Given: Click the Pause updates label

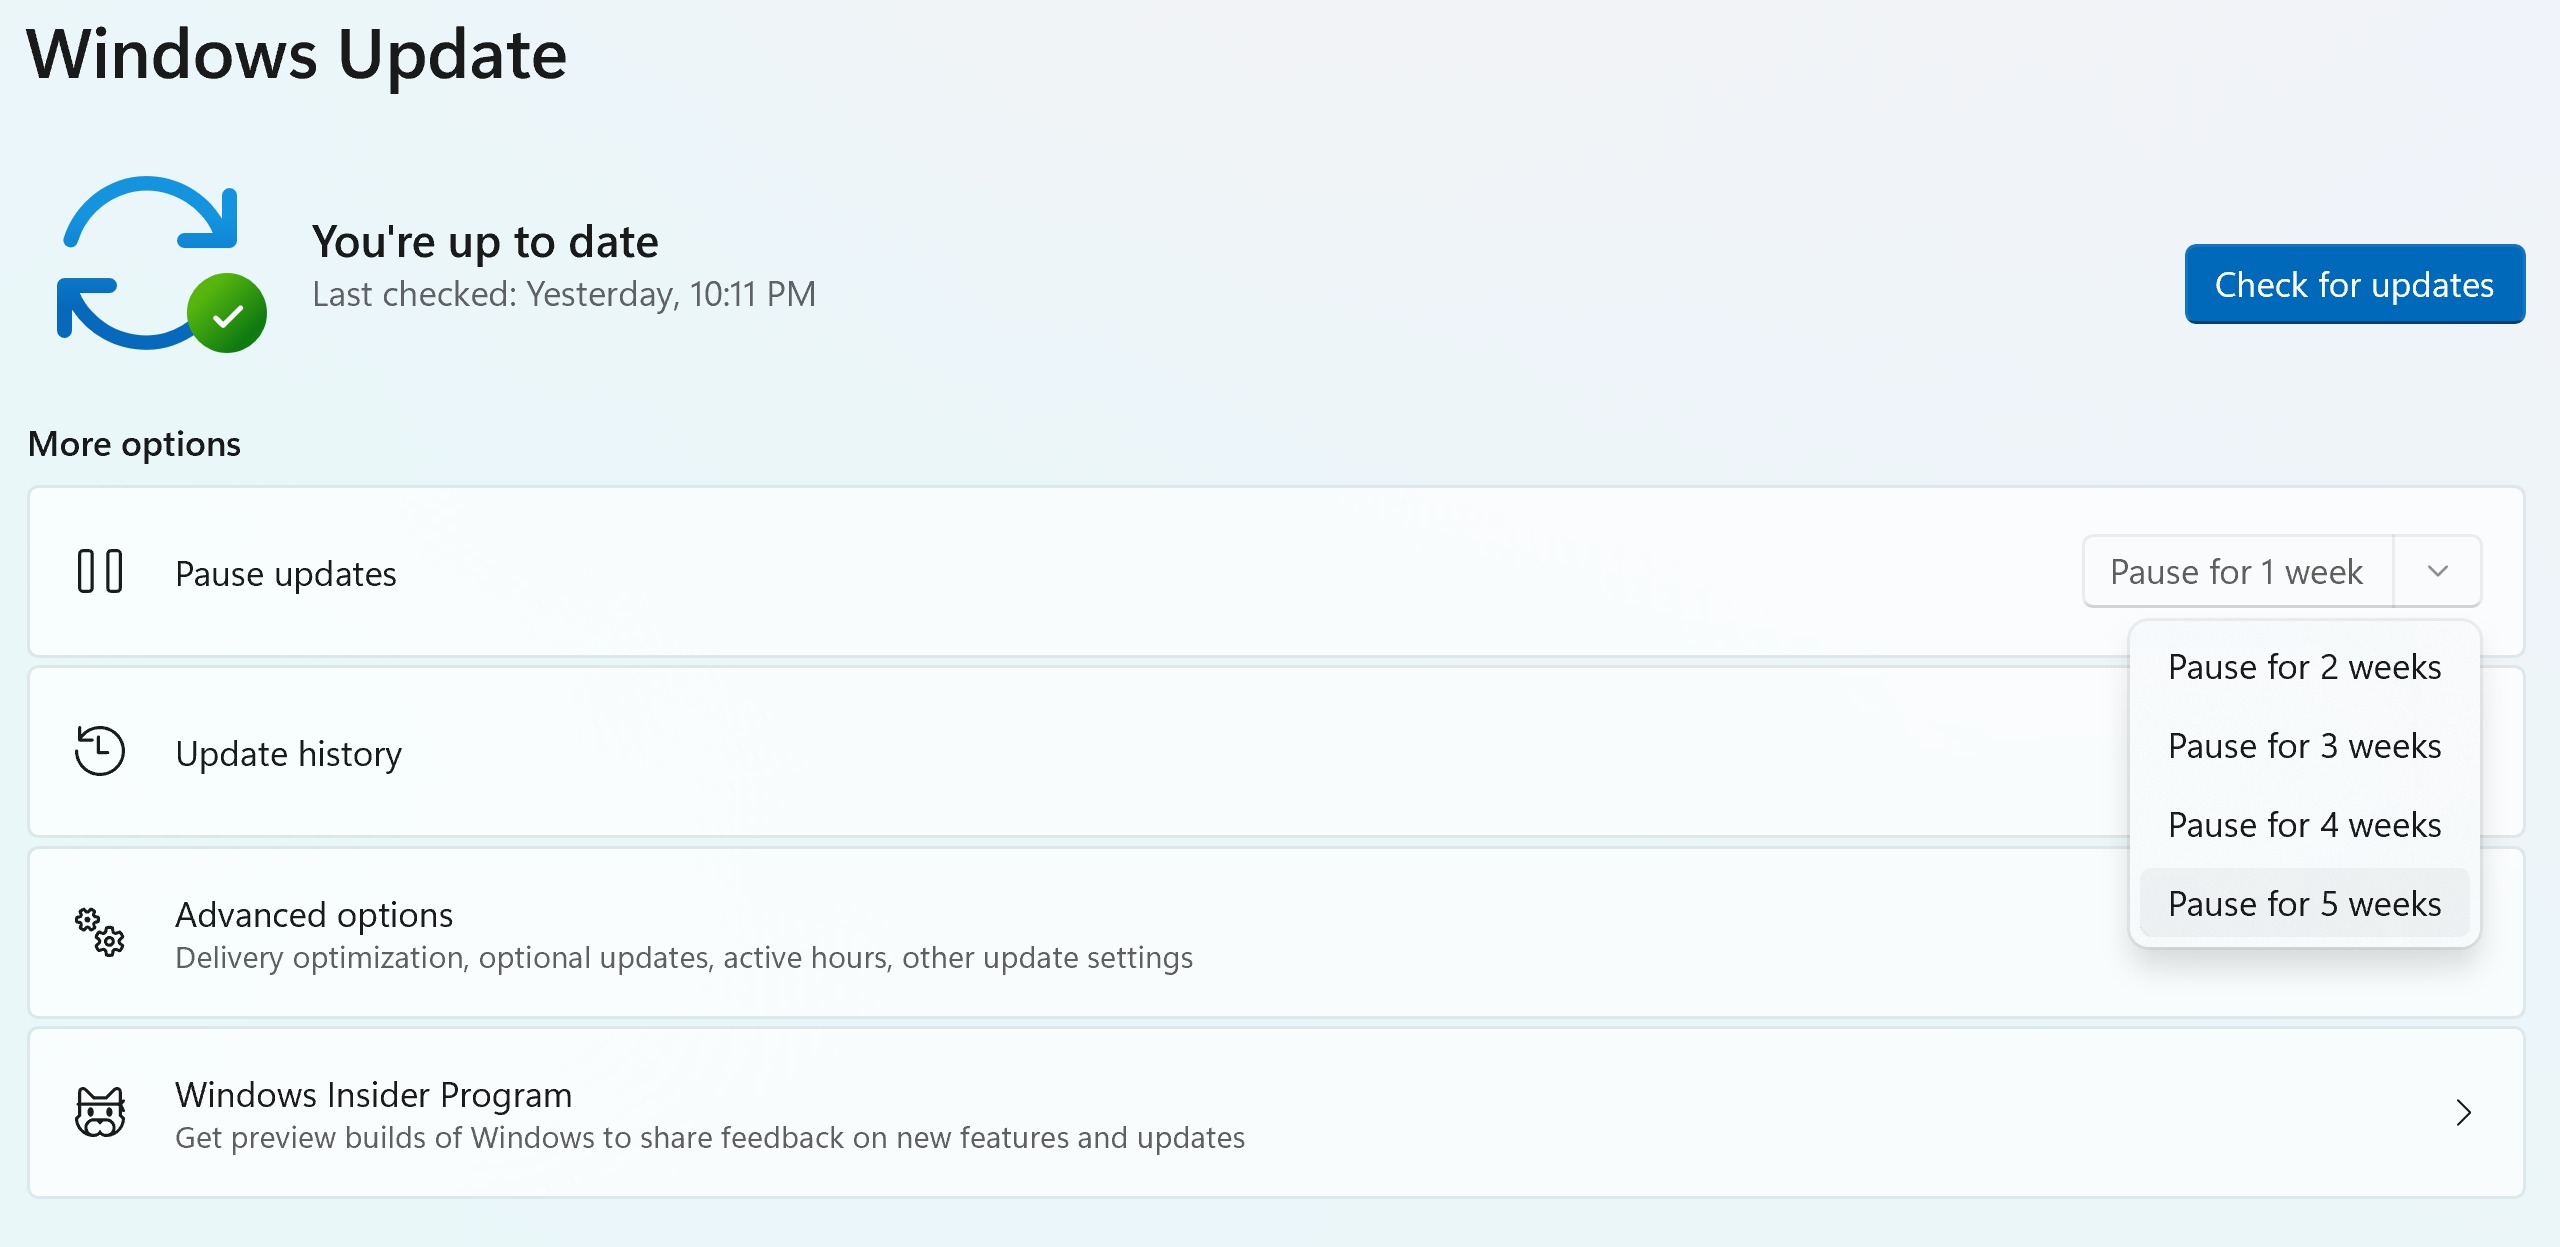Looking at the screenshot, I should click(x=286, y=574).
